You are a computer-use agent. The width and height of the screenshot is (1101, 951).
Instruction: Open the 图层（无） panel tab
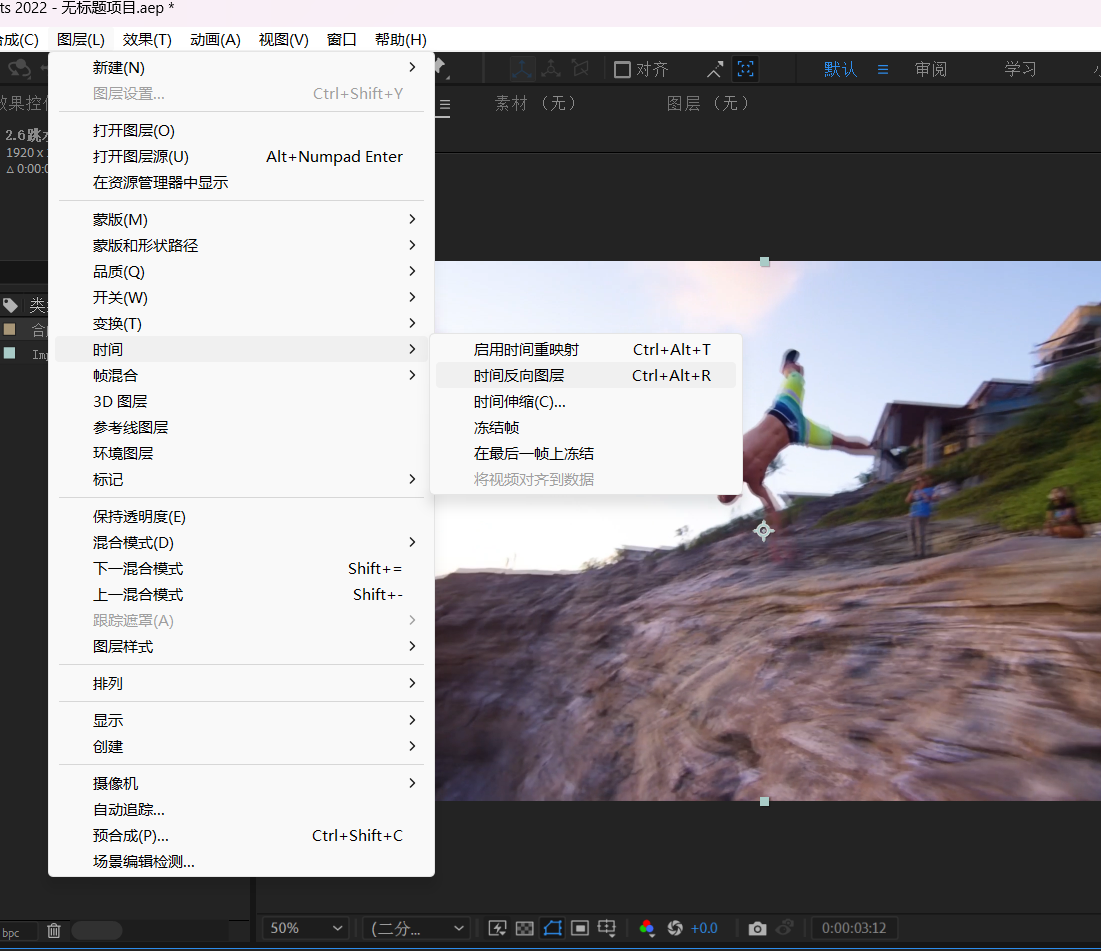pyautogui.click(x=708, y=104)
